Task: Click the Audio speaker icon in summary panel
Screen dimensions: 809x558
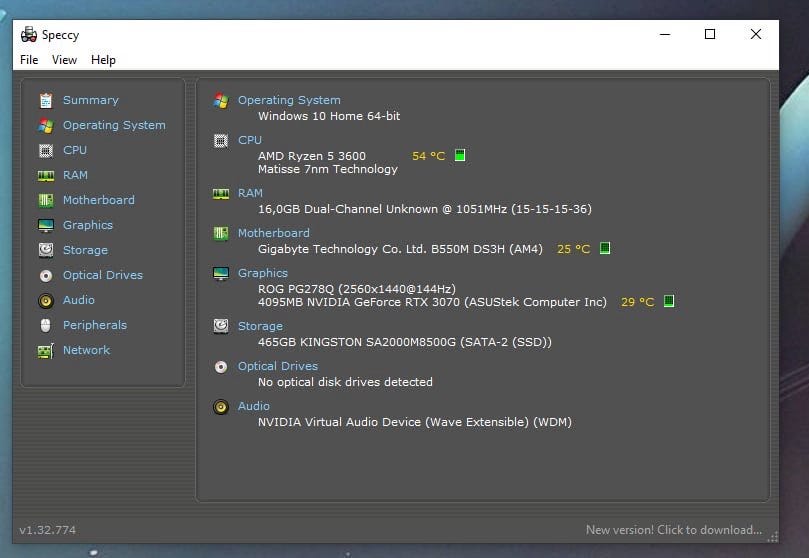Action: point(221,407)
